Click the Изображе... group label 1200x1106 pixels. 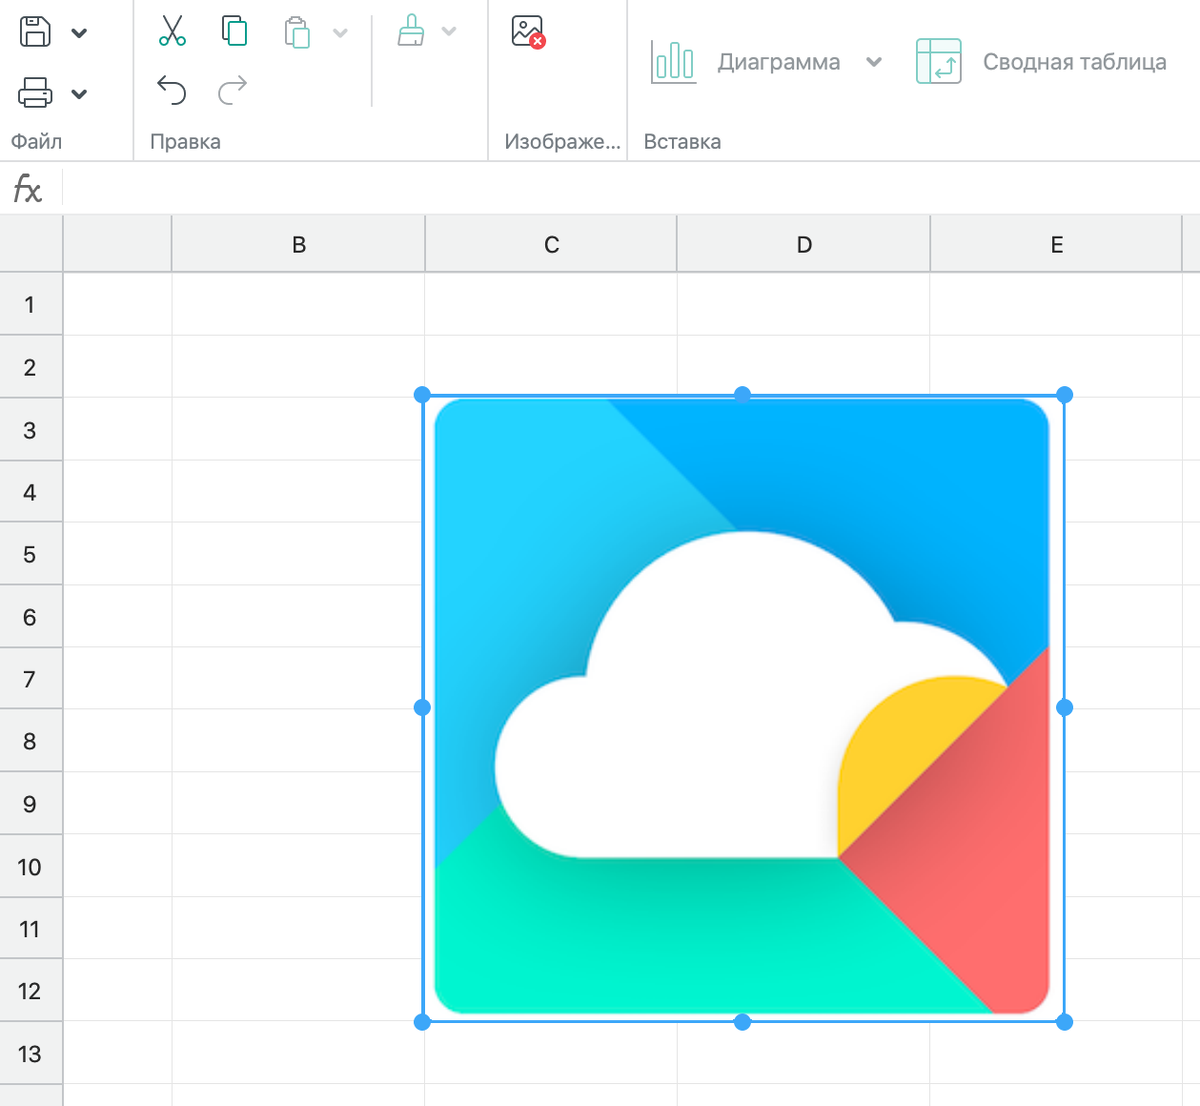pyautogui.click(x=563, y=141)
